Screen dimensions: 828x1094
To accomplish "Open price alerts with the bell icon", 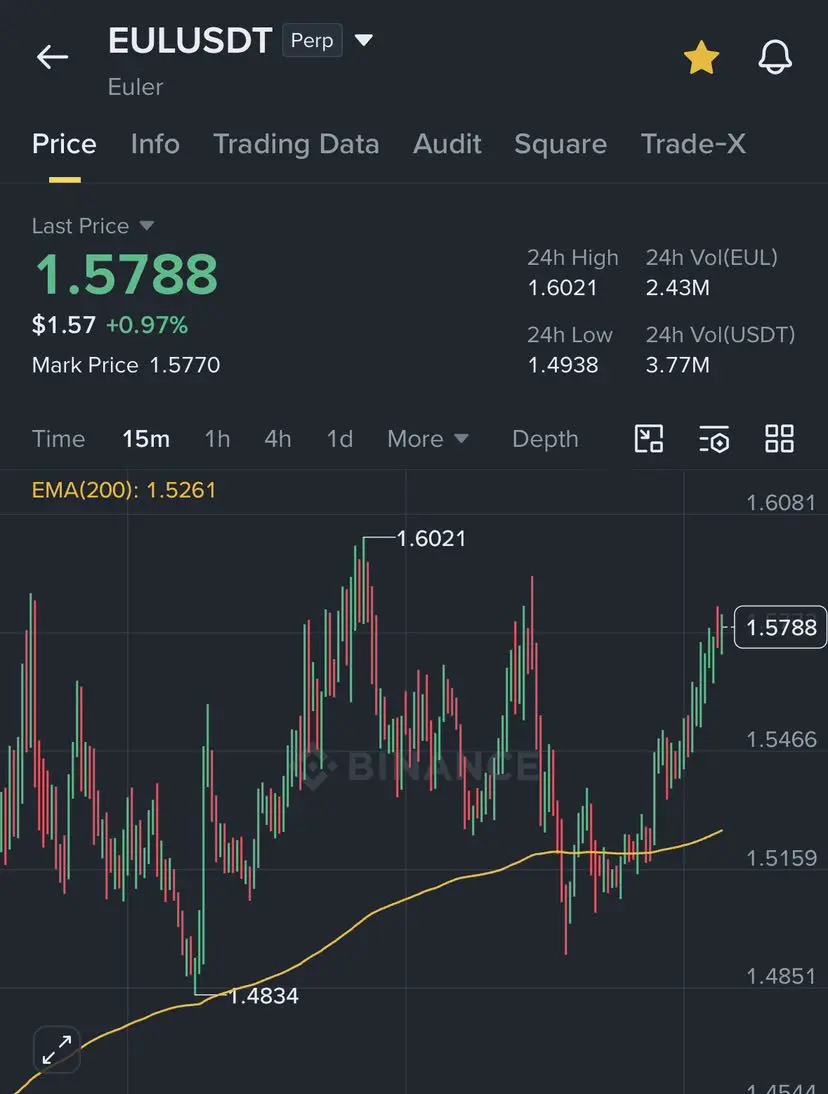I will pos(775,57).
